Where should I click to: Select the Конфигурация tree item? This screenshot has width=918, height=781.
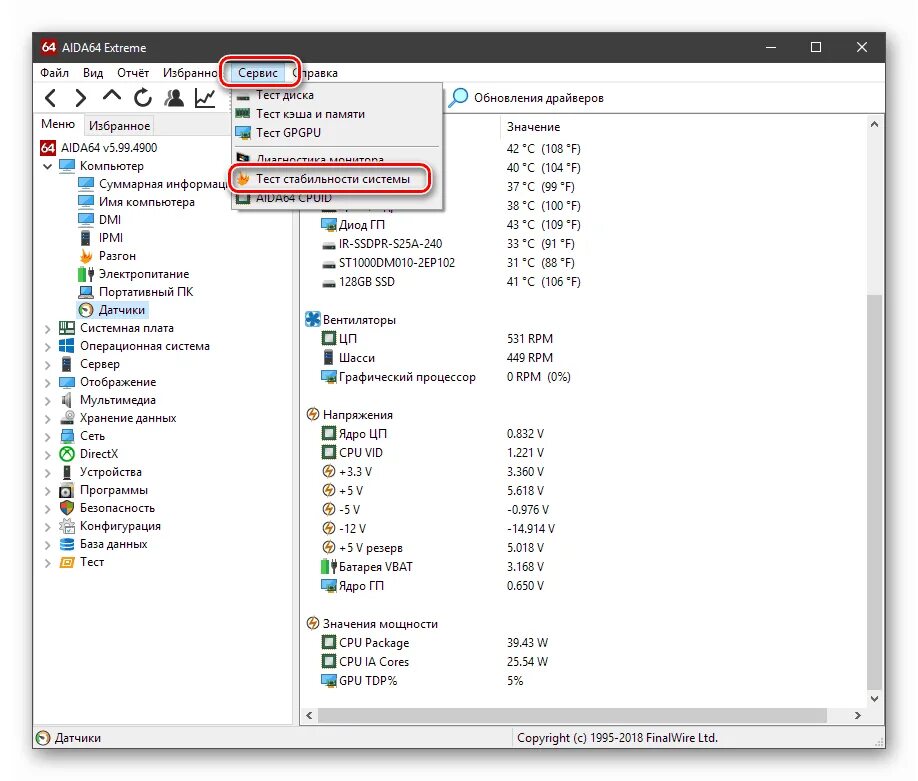[110, 526]
